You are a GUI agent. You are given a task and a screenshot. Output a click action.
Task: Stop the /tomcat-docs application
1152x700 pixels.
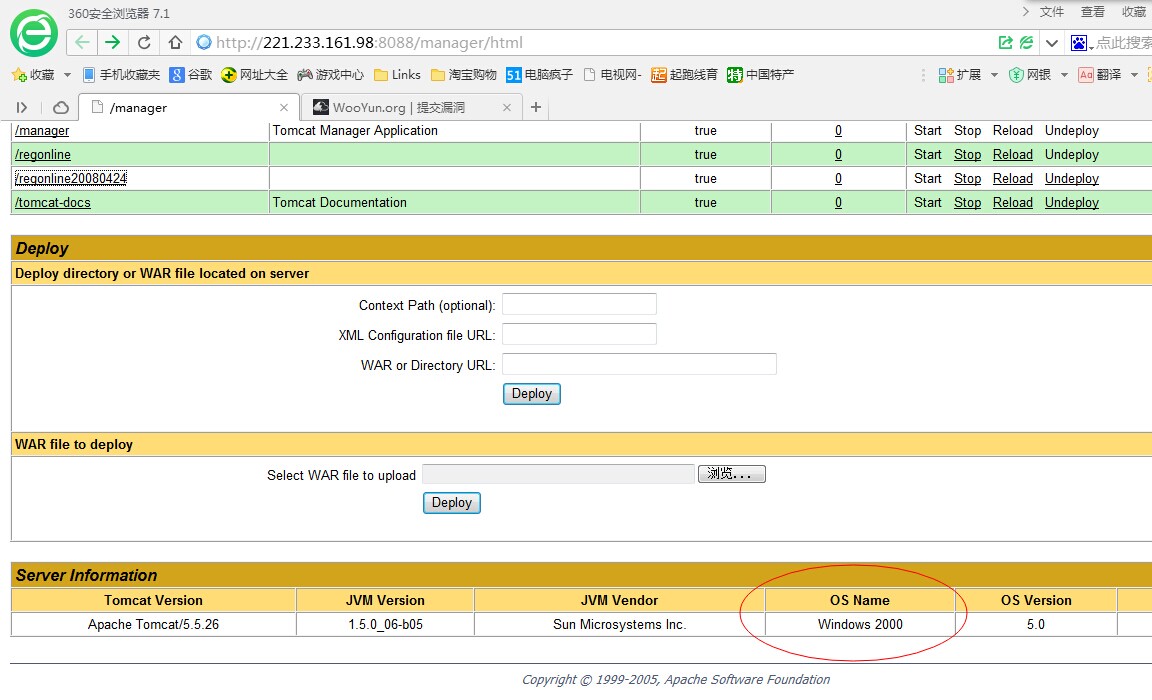pos(968,203)
